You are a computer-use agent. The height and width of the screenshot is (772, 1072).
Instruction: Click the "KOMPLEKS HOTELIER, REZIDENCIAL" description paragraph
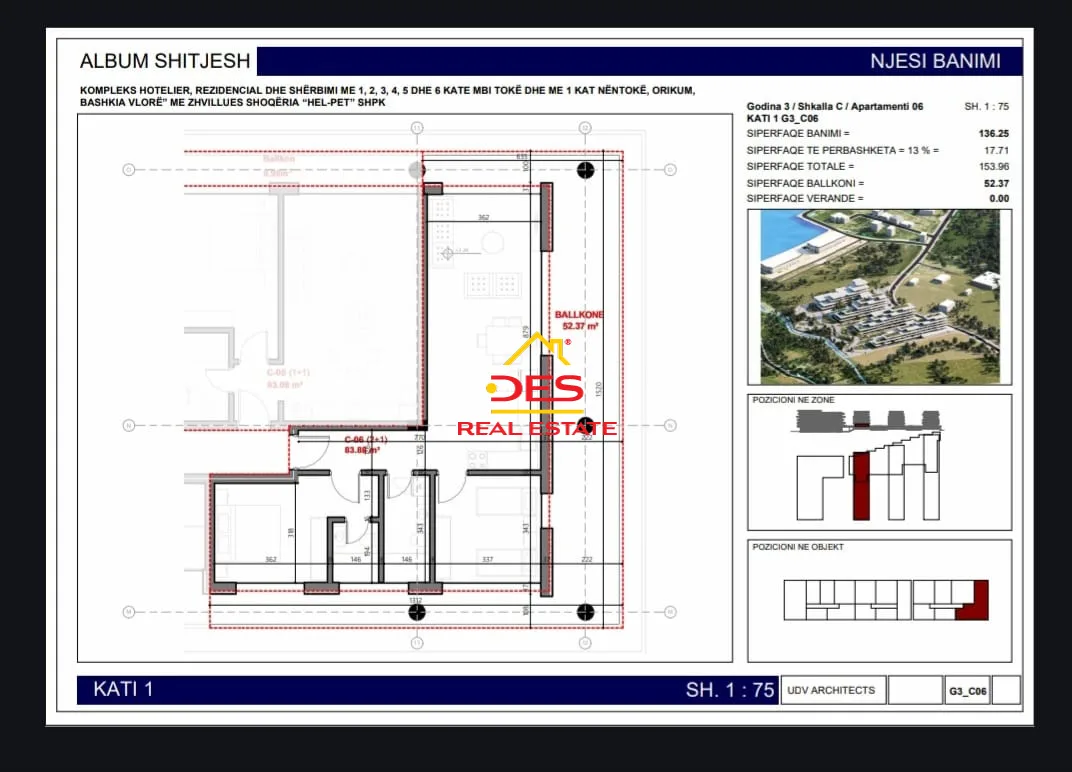point(387,96)
